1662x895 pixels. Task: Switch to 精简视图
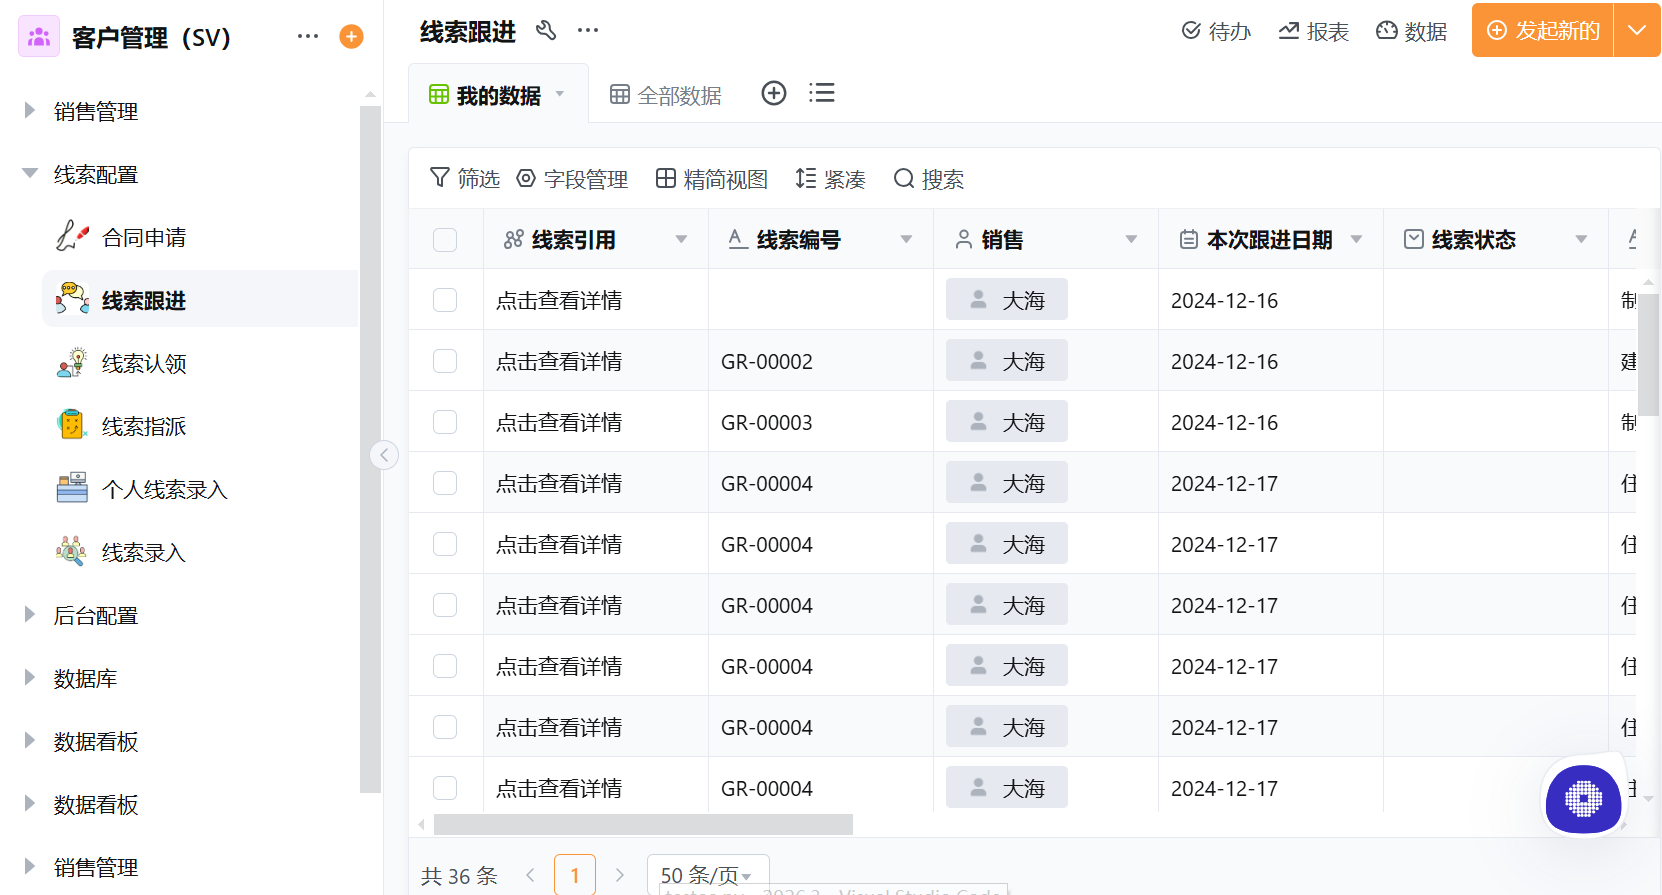pos(712,179)
